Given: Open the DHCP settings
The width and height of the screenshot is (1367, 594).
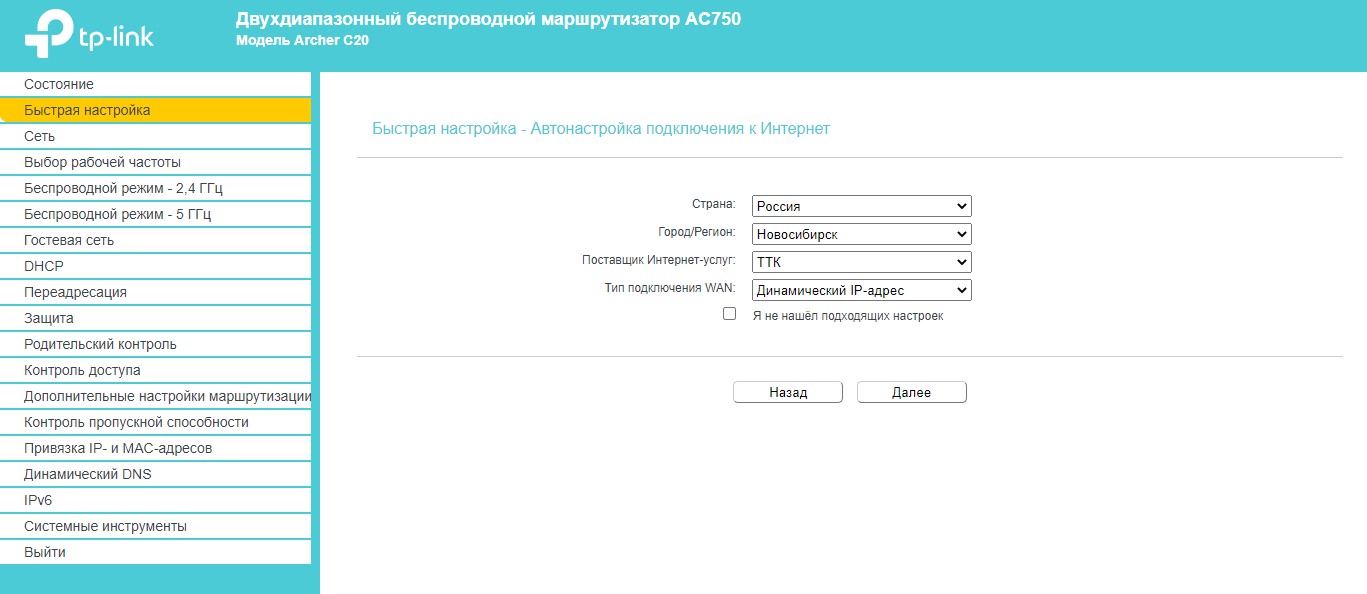Looking at the screenshot, I should pos(155,266).
